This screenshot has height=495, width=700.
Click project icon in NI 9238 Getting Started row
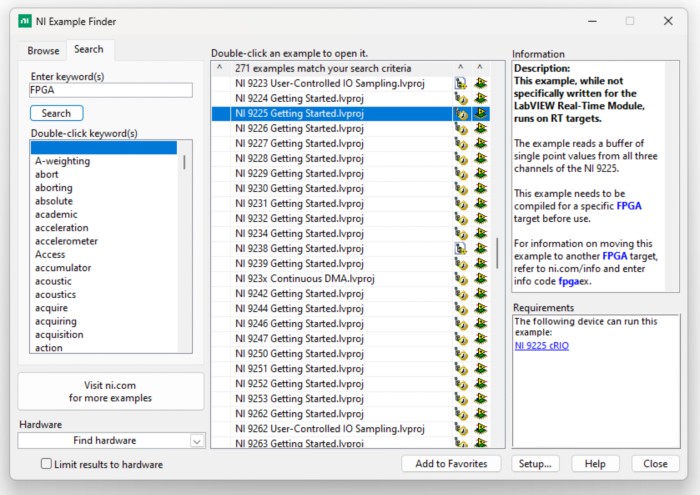[461, 249]
